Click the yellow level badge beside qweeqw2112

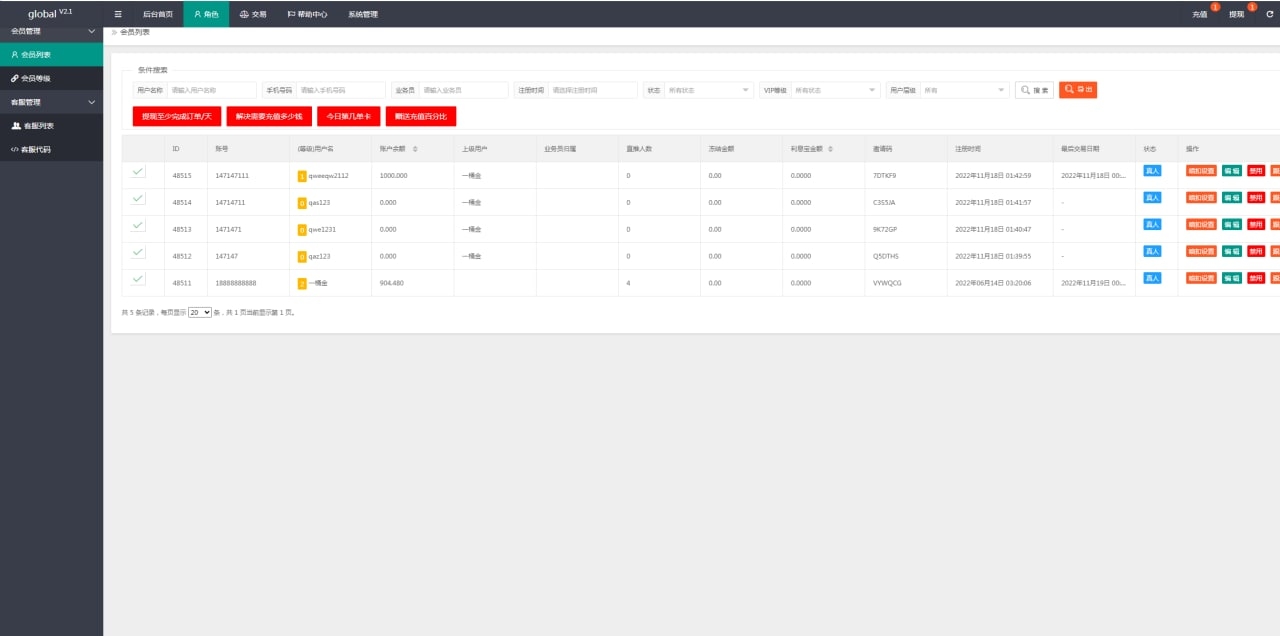pyautogui.click(x=302, y=176)
